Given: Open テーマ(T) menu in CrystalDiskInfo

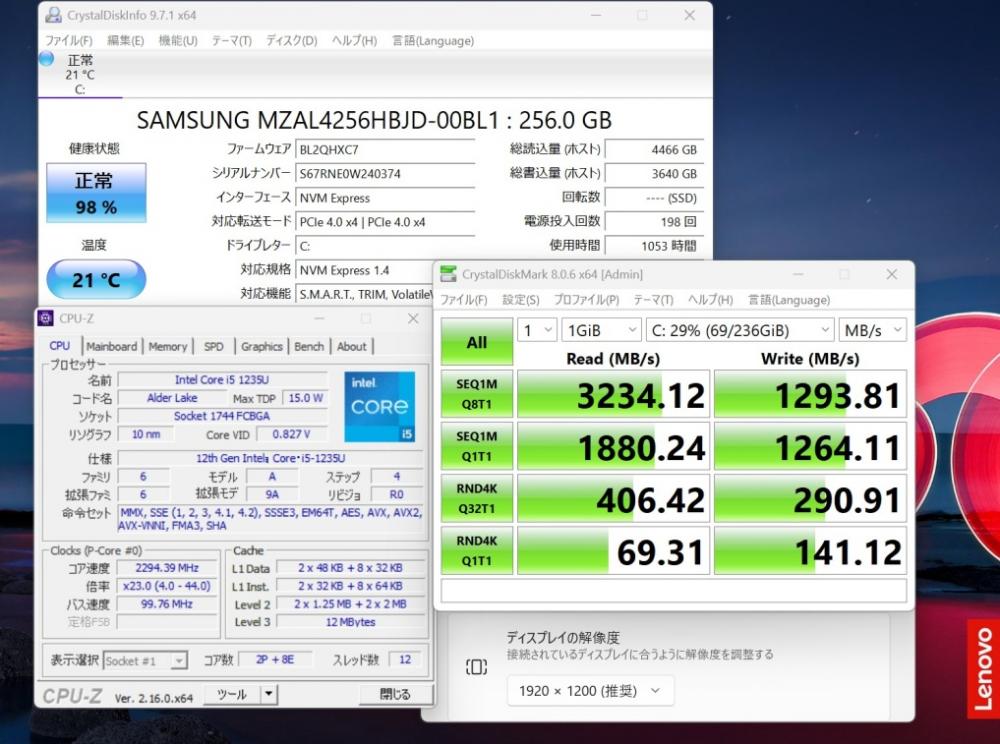Looking at the screenshot, I should 232,41.
